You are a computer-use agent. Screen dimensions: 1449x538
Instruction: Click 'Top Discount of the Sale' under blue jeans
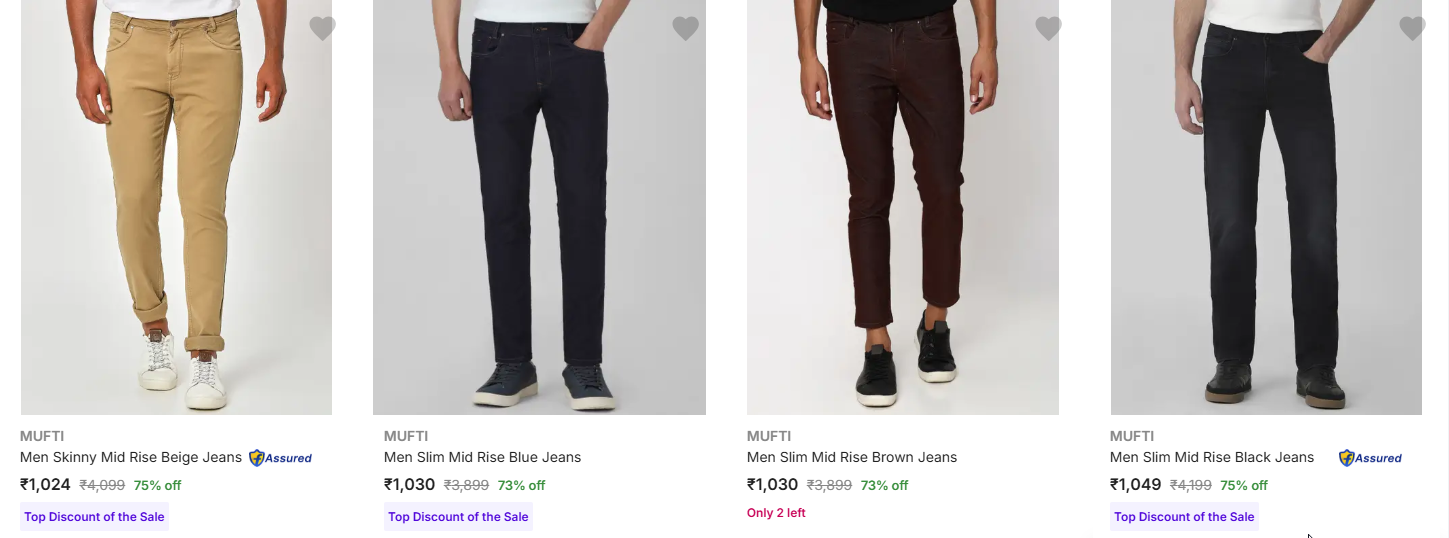coord(458,517)
